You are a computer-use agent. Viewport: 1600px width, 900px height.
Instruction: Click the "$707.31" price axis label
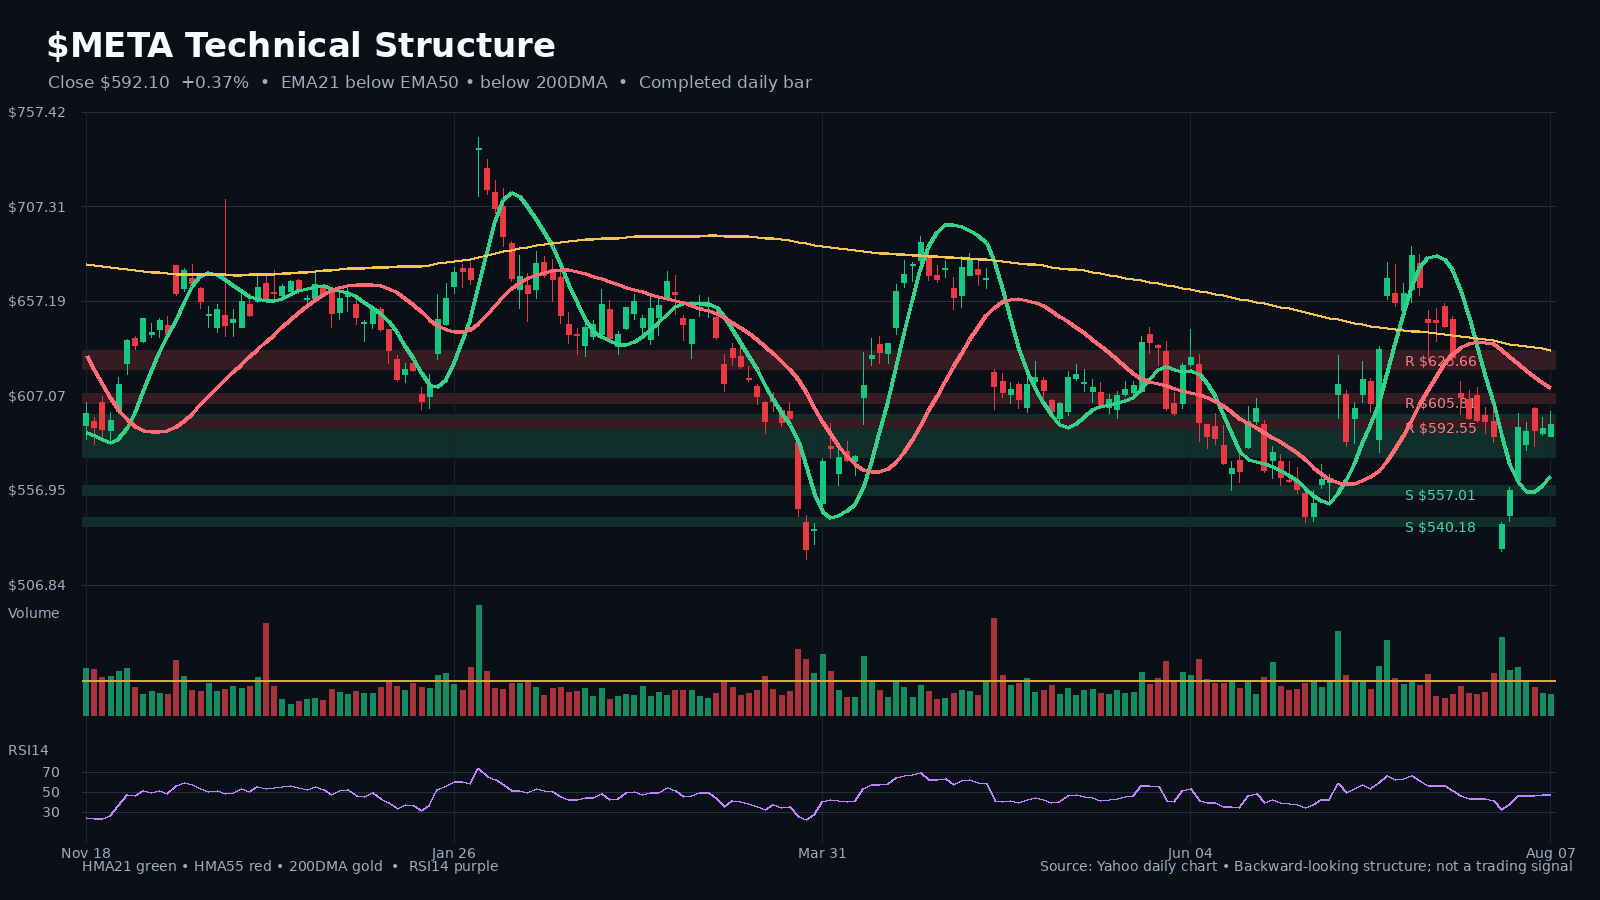(37, 207)
